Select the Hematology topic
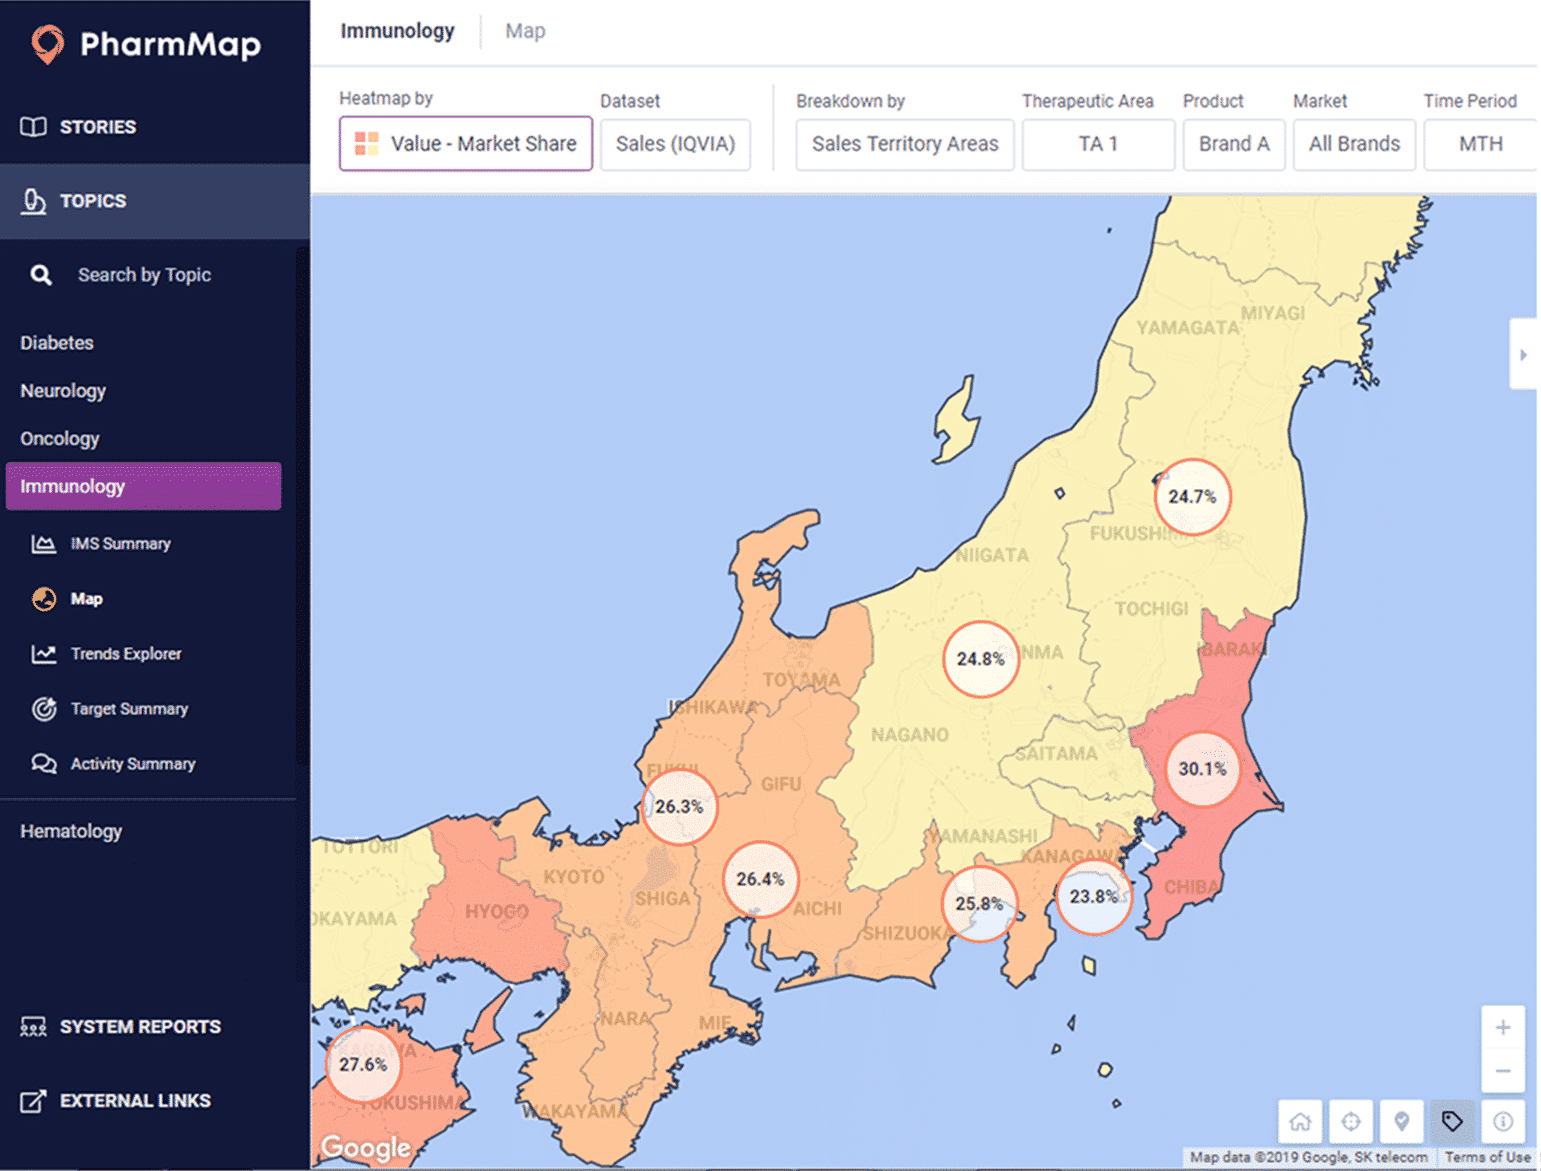Screen dimensions: 1541x1171 [71, 831]
